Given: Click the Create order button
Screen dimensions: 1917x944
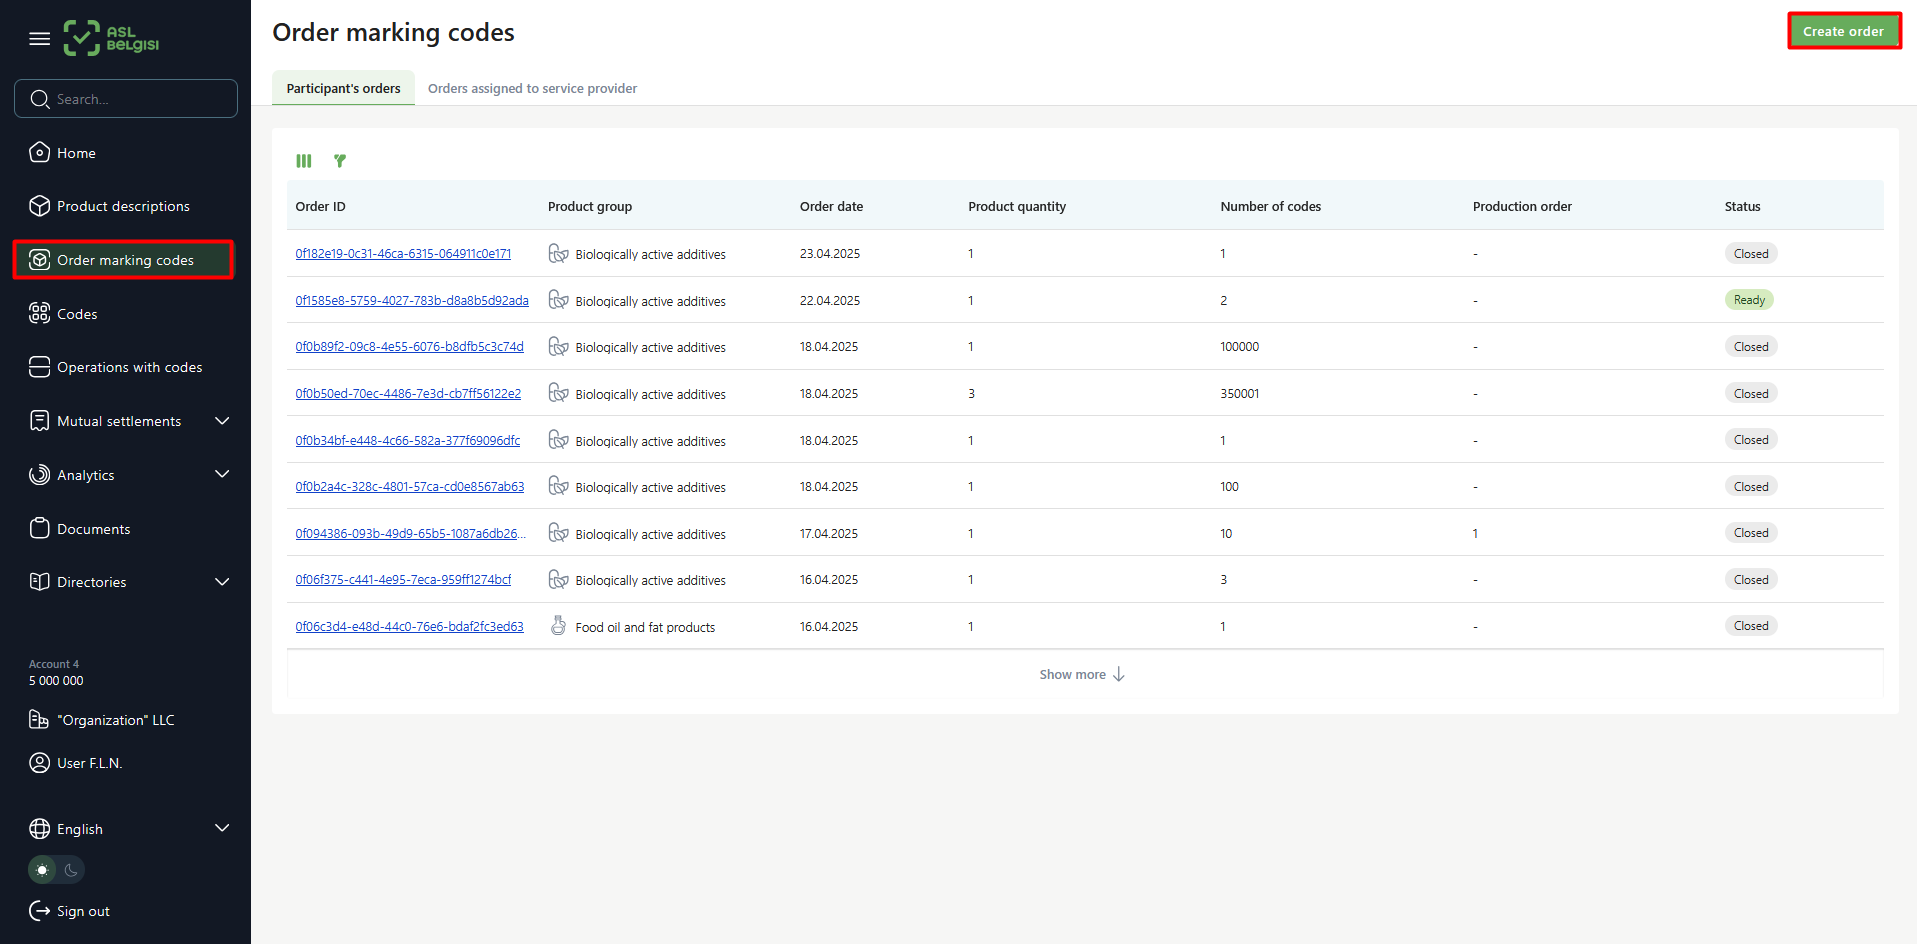Looking at the screenshot, I should pyautogui.click(x=1843, y=31).
